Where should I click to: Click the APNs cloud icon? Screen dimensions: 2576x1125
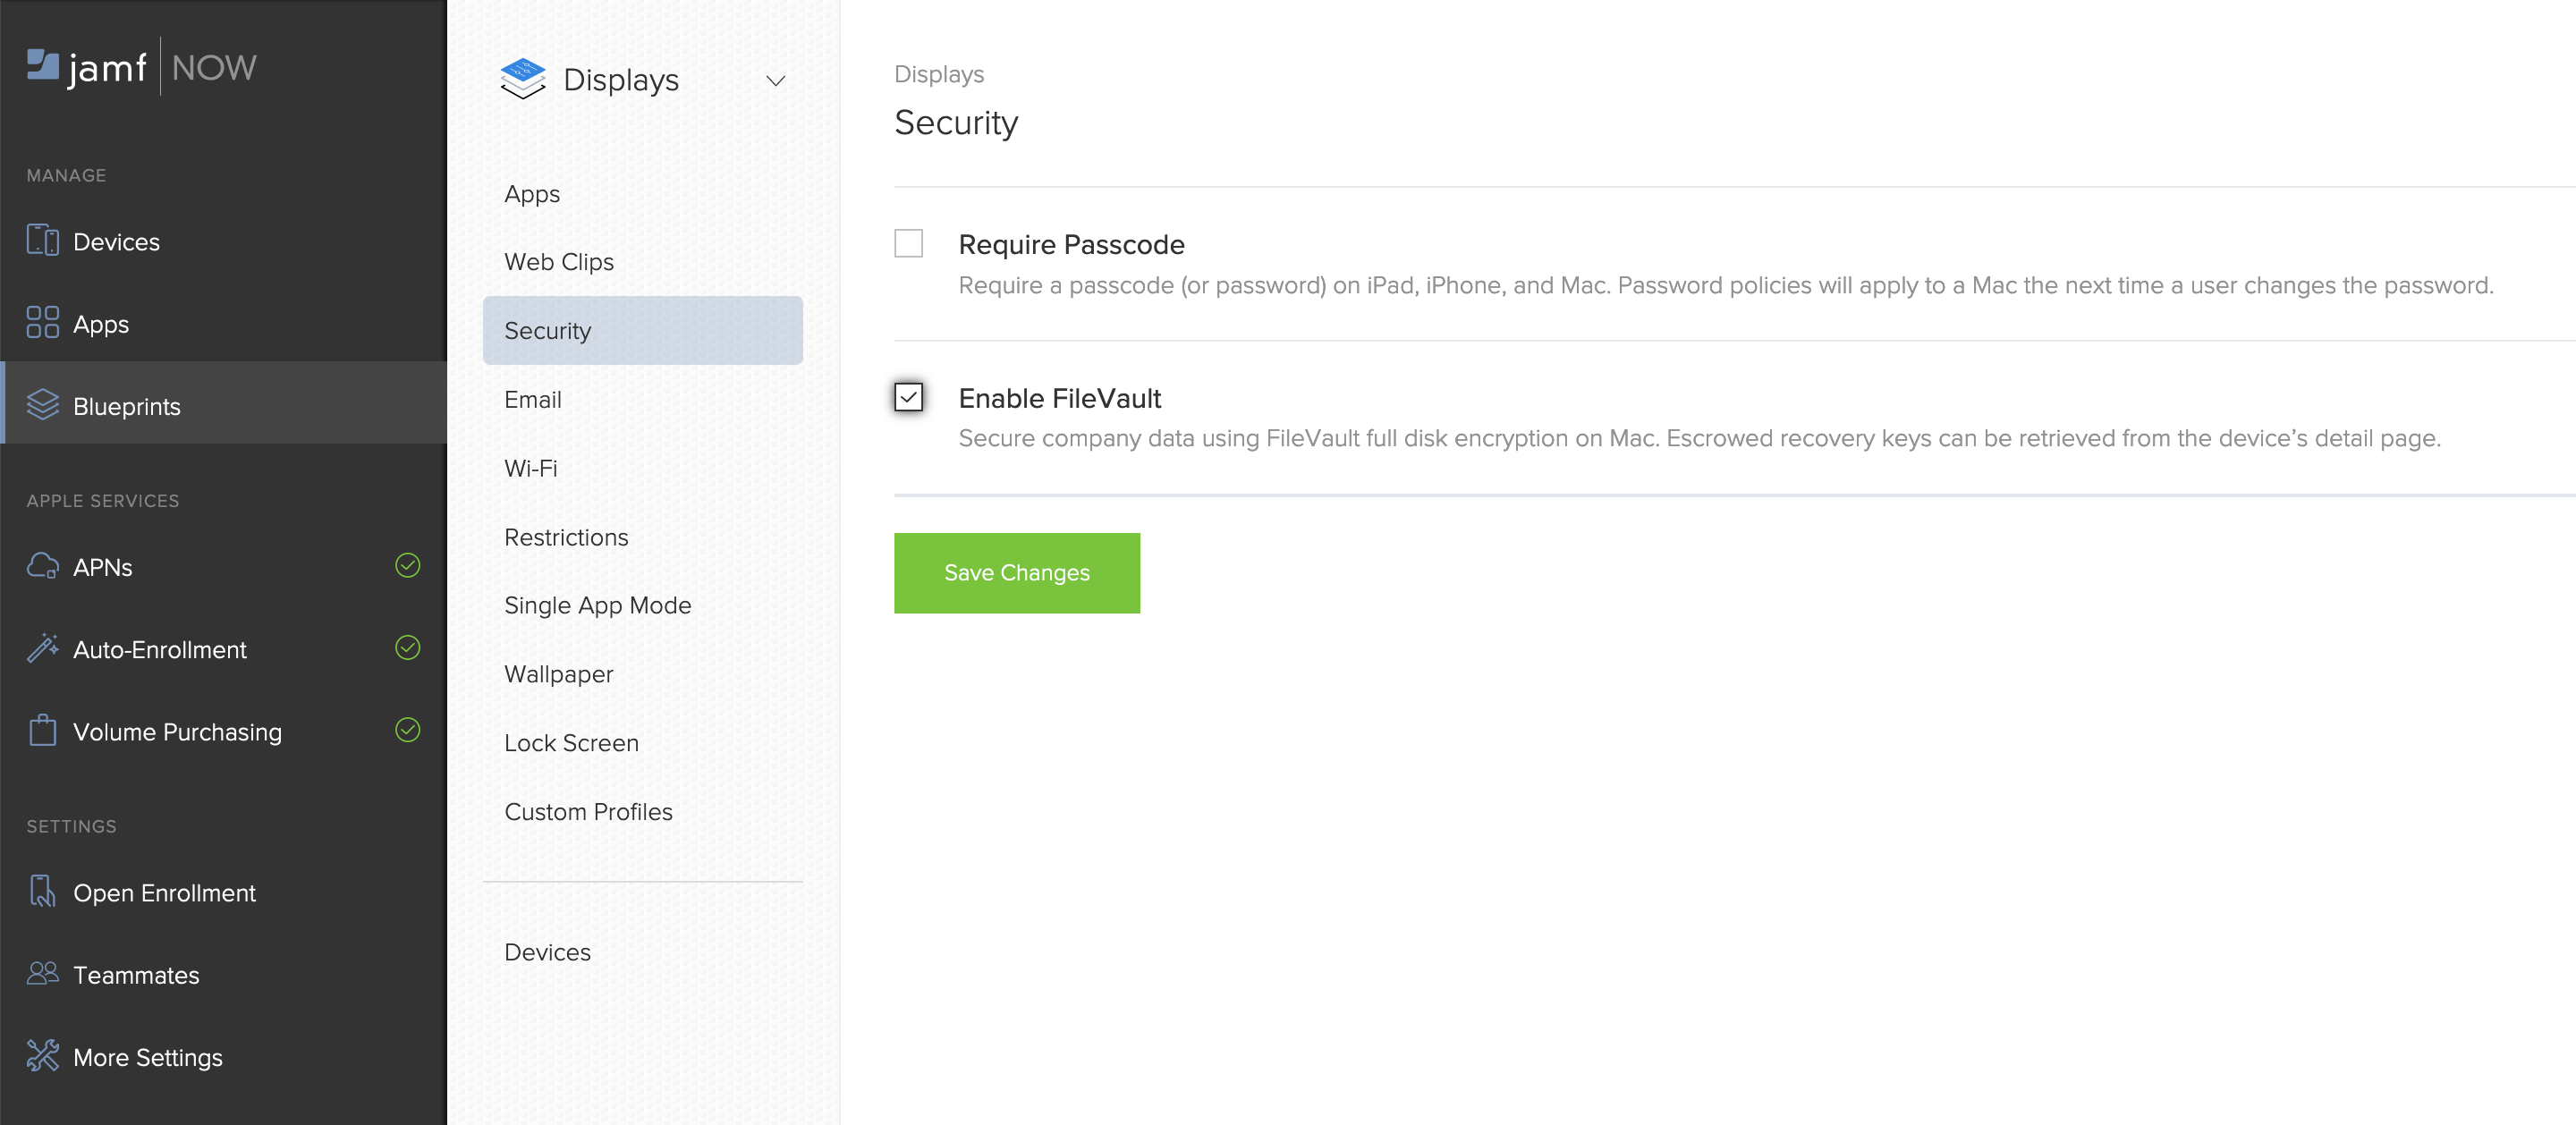click(x=41, y=566)
